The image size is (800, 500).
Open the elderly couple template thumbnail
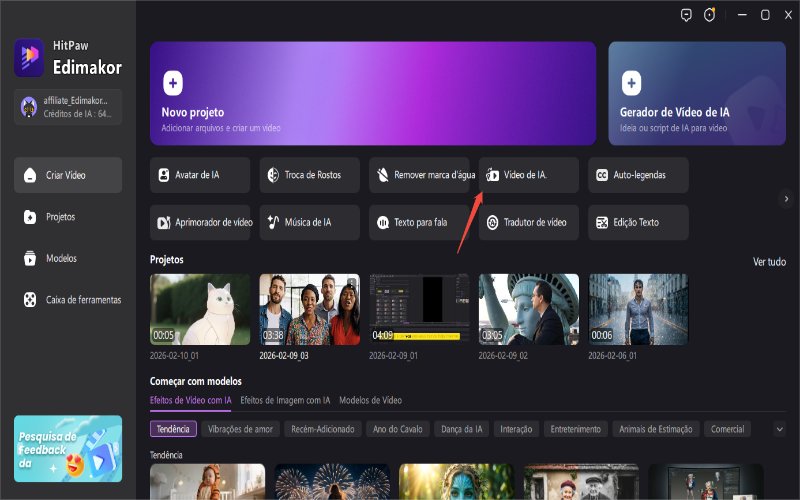pos(581,481)
